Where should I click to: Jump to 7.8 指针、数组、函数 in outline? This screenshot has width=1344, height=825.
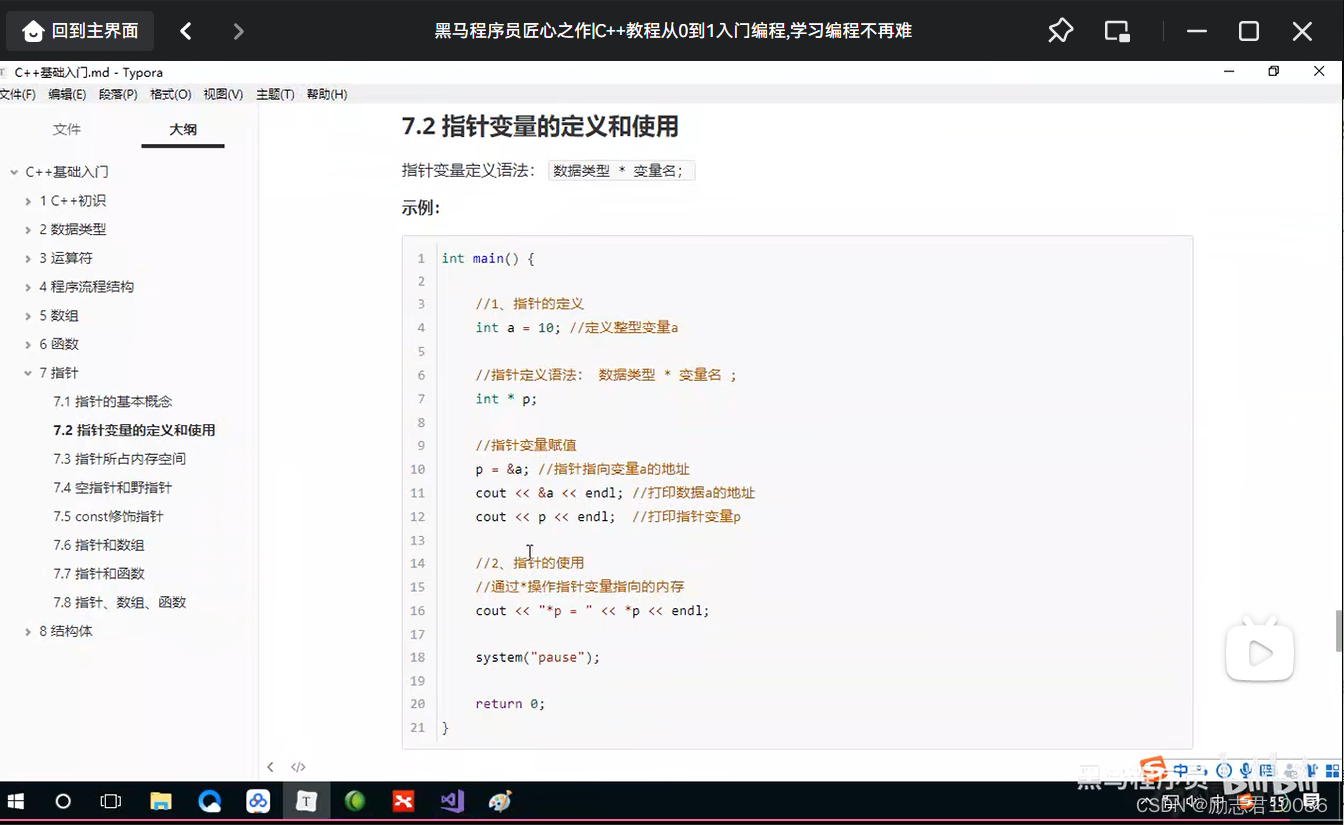pos(120,602)
